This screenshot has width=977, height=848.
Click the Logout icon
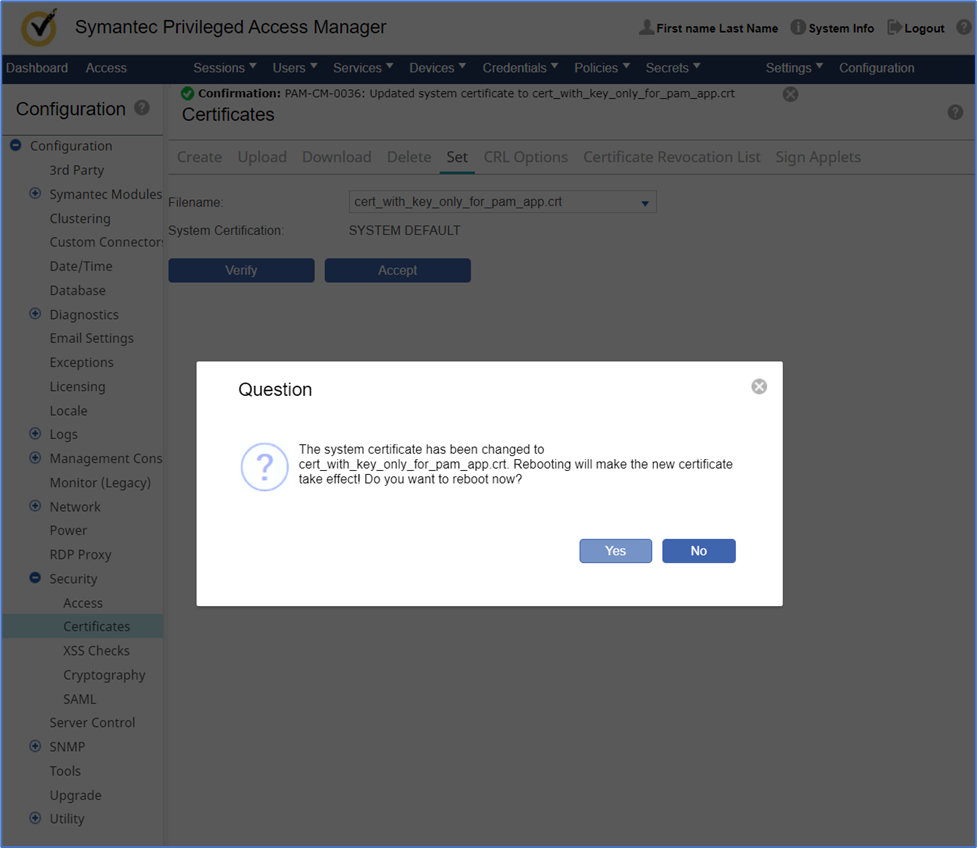(x=894, y=28)
